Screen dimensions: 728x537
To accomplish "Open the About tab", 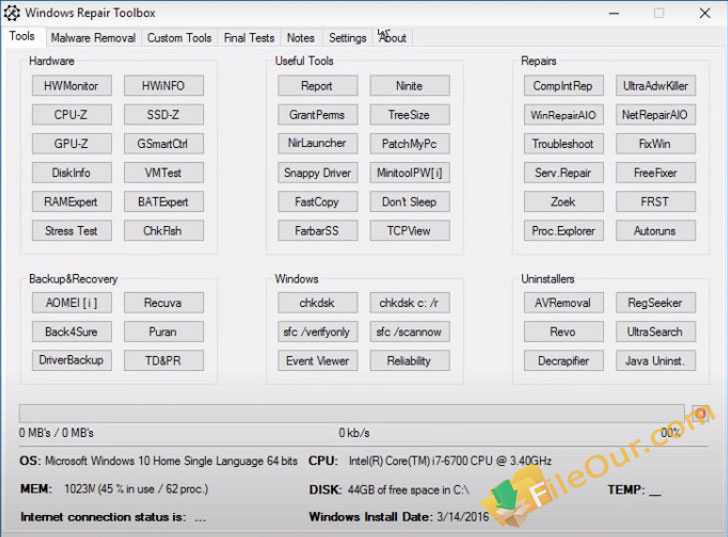I will coord(393,38).
